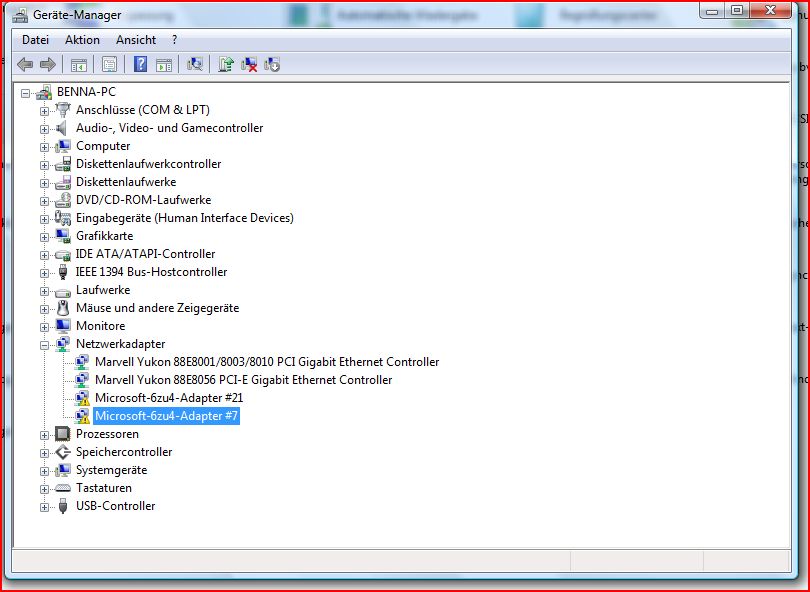The image size is (810, 592).
Task: Open the Aktion menu
Action: 82,40
